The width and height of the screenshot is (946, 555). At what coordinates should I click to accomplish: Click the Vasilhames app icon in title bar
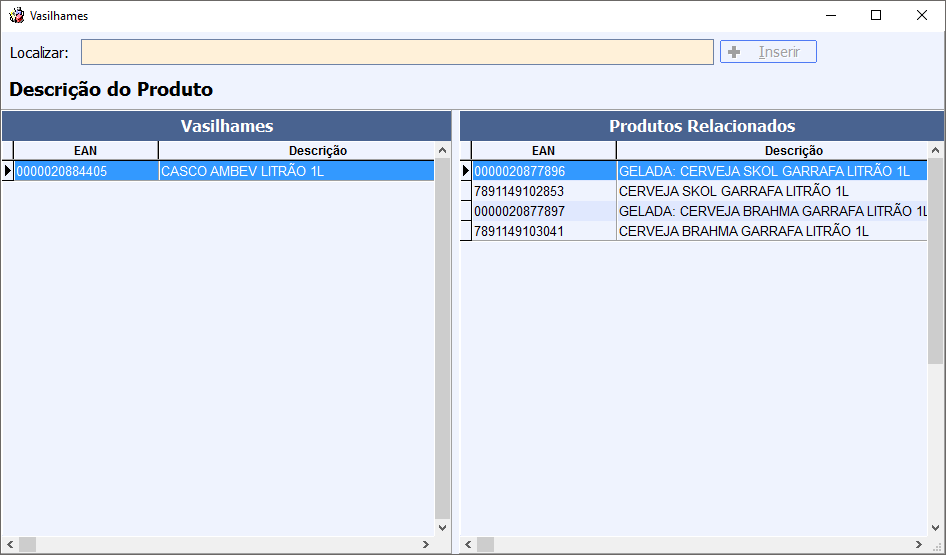[x=16, y=15]
